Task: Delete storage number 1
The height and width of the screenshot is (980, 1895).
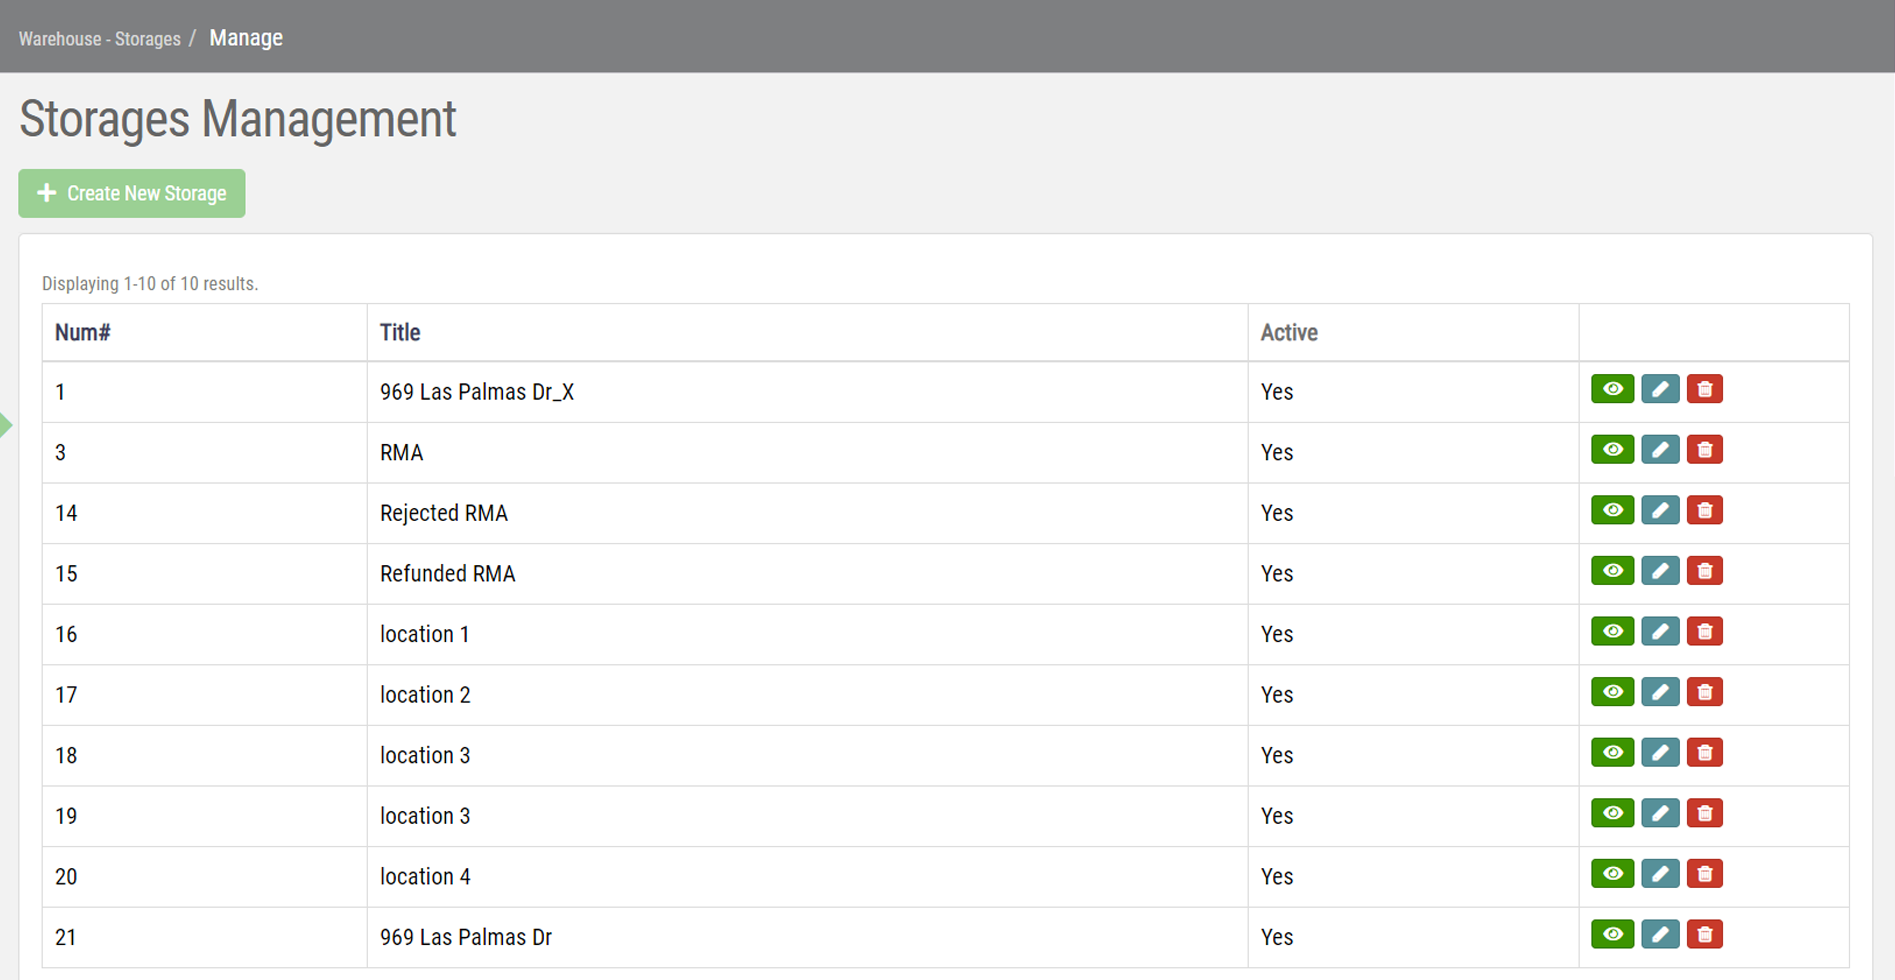Action: [1705, 389]
